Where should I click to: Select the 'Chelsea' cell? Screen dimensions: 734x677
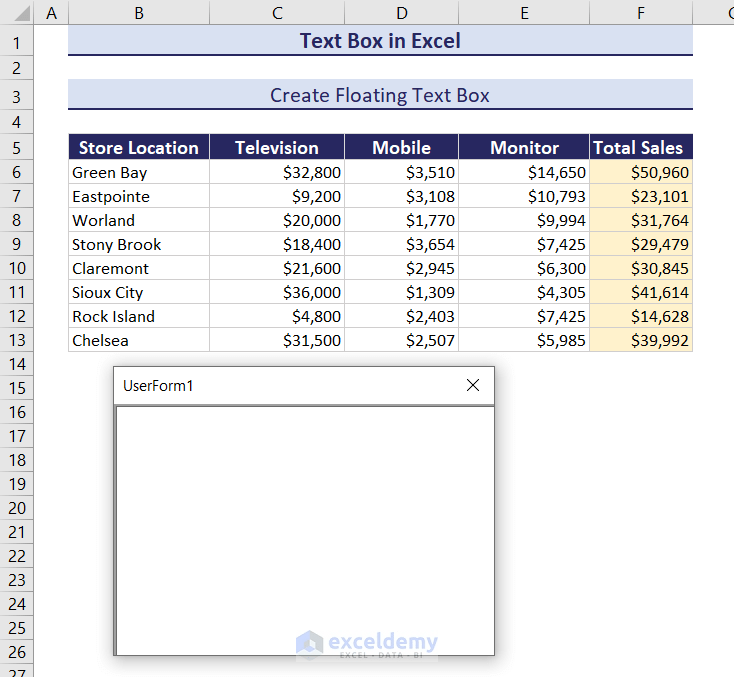pyautogui.click(x=139, y=340)
